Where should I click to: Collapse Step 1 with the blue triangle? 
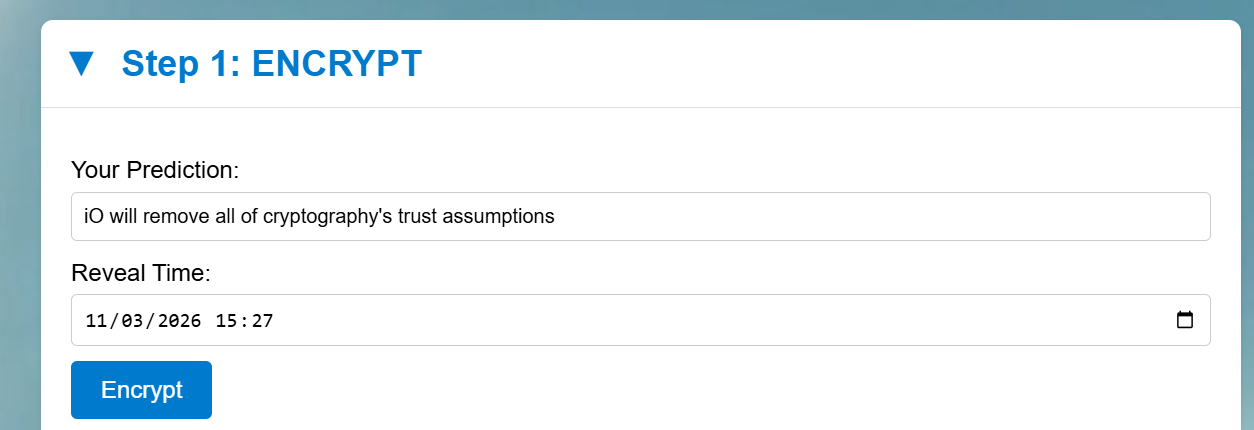tap(82, 64)
